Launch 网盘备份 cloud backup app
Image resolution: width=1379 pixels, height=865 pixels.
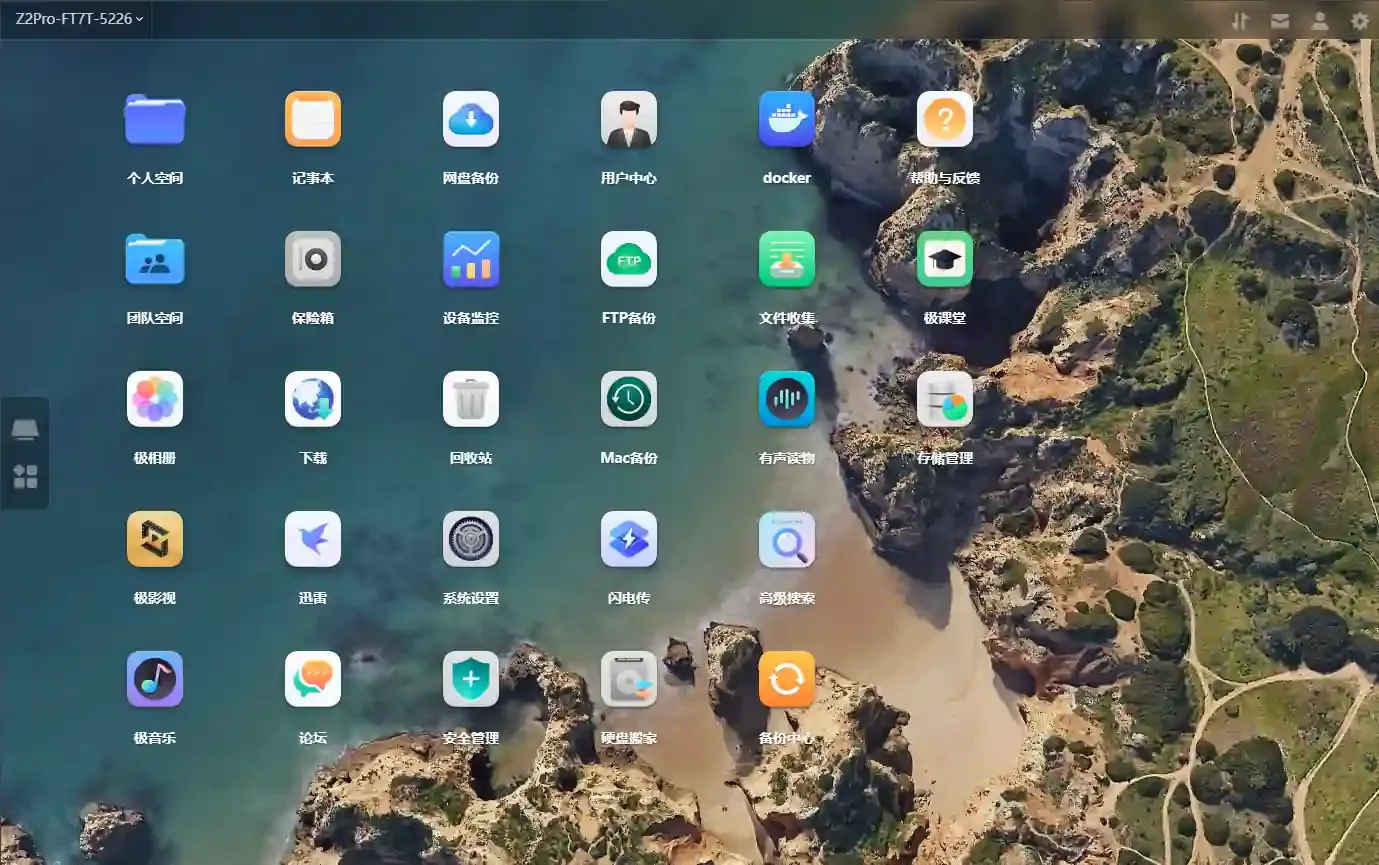(471, 120)
